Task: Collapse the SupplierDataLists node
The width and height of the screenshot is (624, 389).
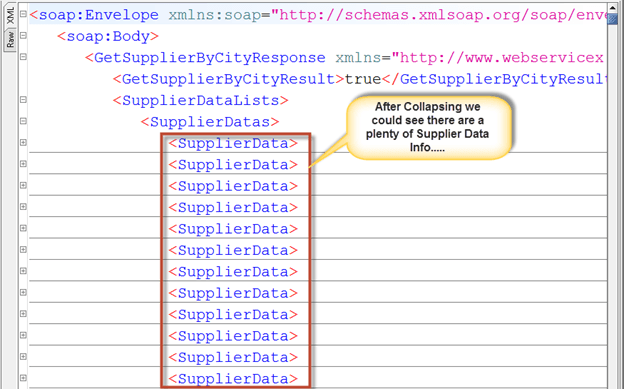Action: click(23, 100)
